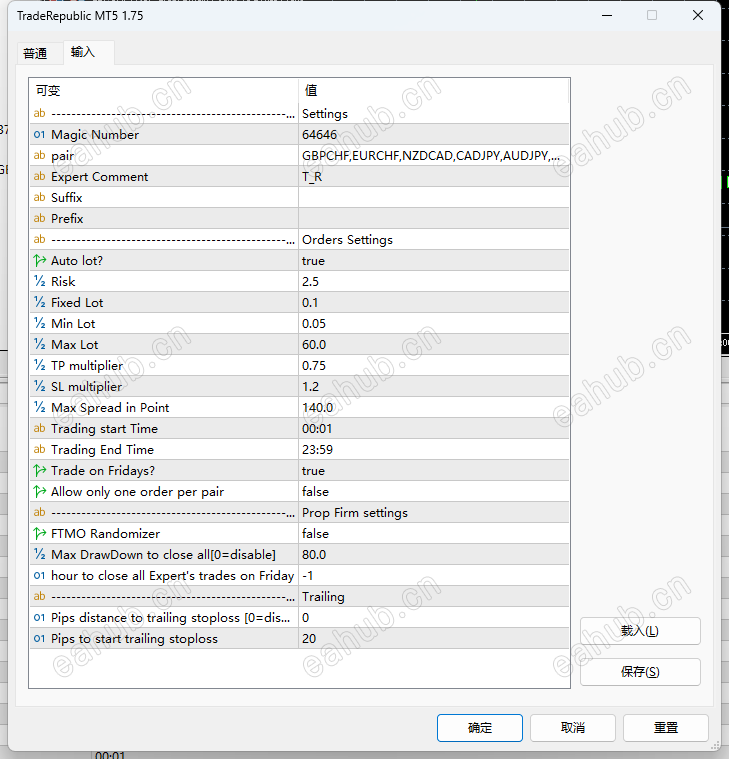
Task: Click the boolean icon beside Auto lot?
Action: (x=40, y=260)
